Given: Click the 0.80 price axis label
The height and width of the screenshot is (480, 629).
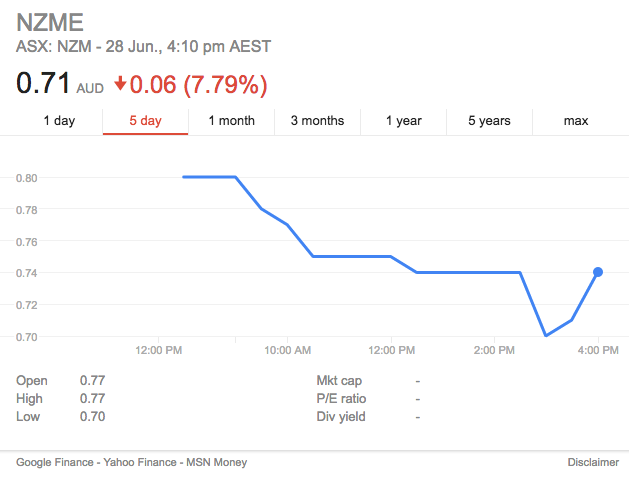Looking at the screenshot, I should (x=26, y=178).
